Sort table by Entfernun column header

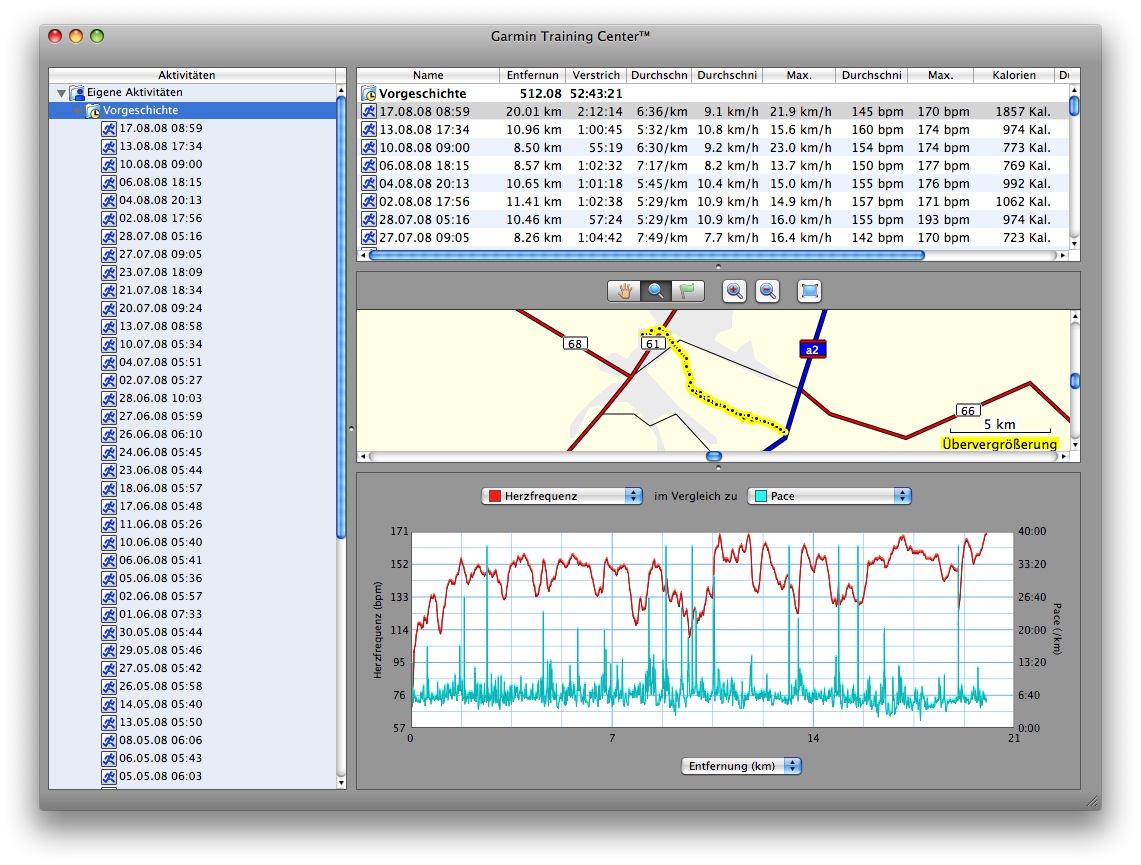533,75
